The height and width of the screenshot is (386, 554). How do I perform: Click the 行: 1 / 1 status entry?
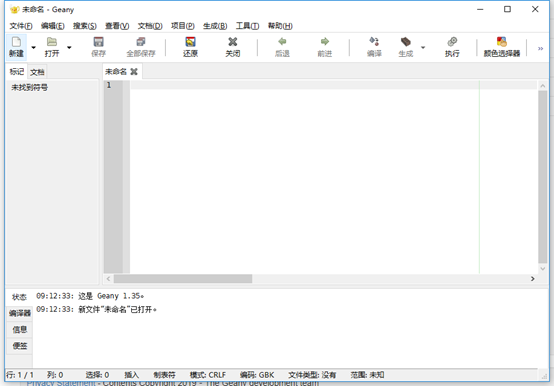[20, 375]
